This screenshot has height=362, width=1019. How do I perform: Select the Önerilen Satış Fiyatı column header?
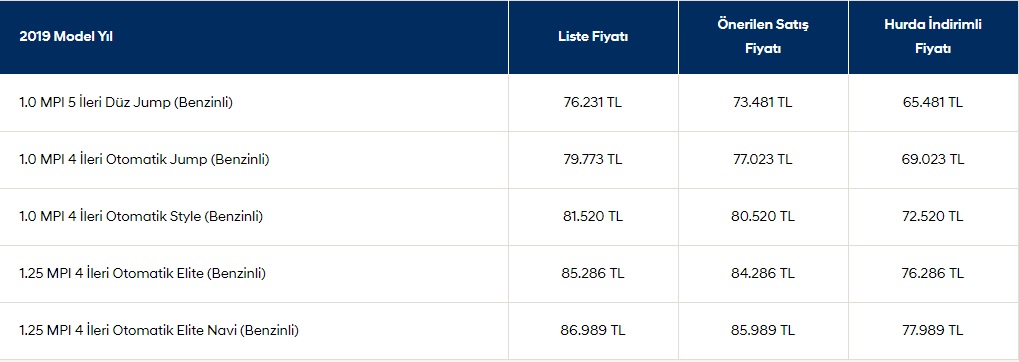763,37
